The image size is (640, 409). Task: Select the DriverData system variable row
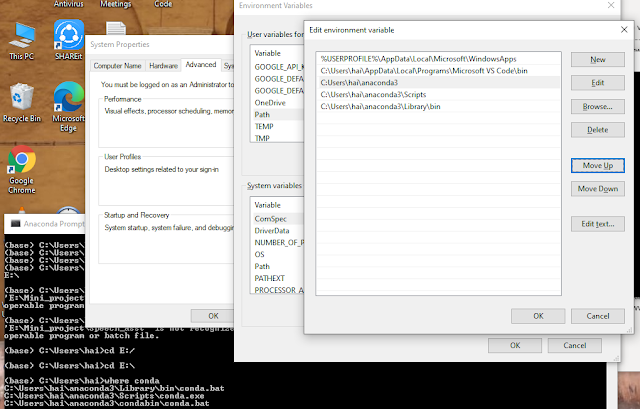tap(278, 231)
